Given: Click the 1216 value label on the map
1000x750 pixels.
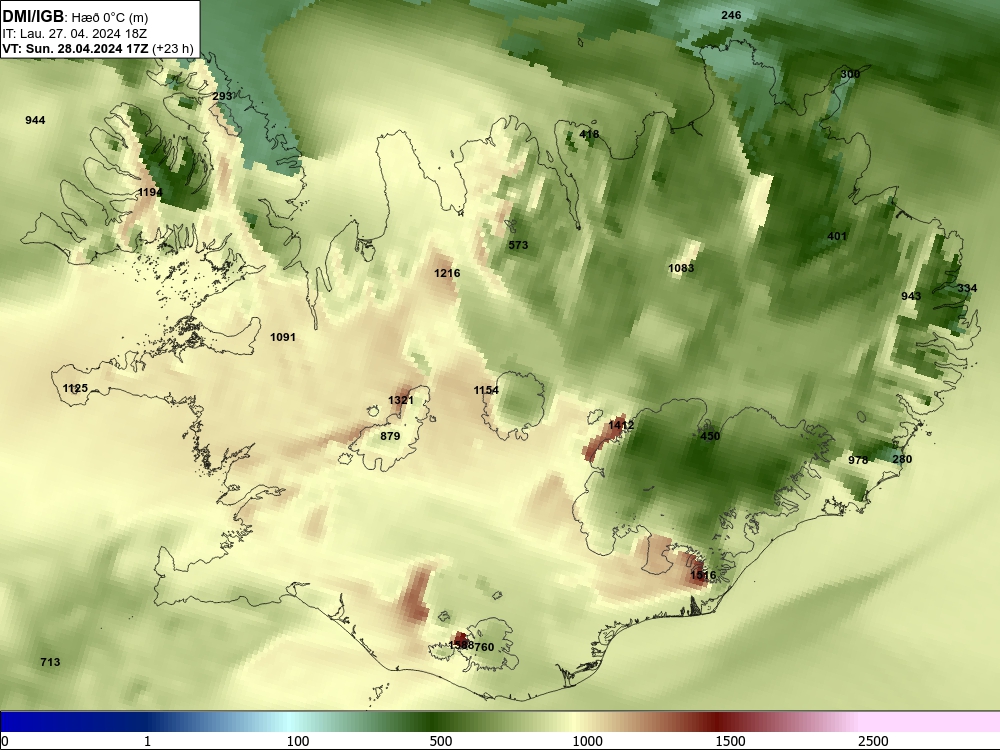Looking at the screenshot, I should click(x=447, y=273).
